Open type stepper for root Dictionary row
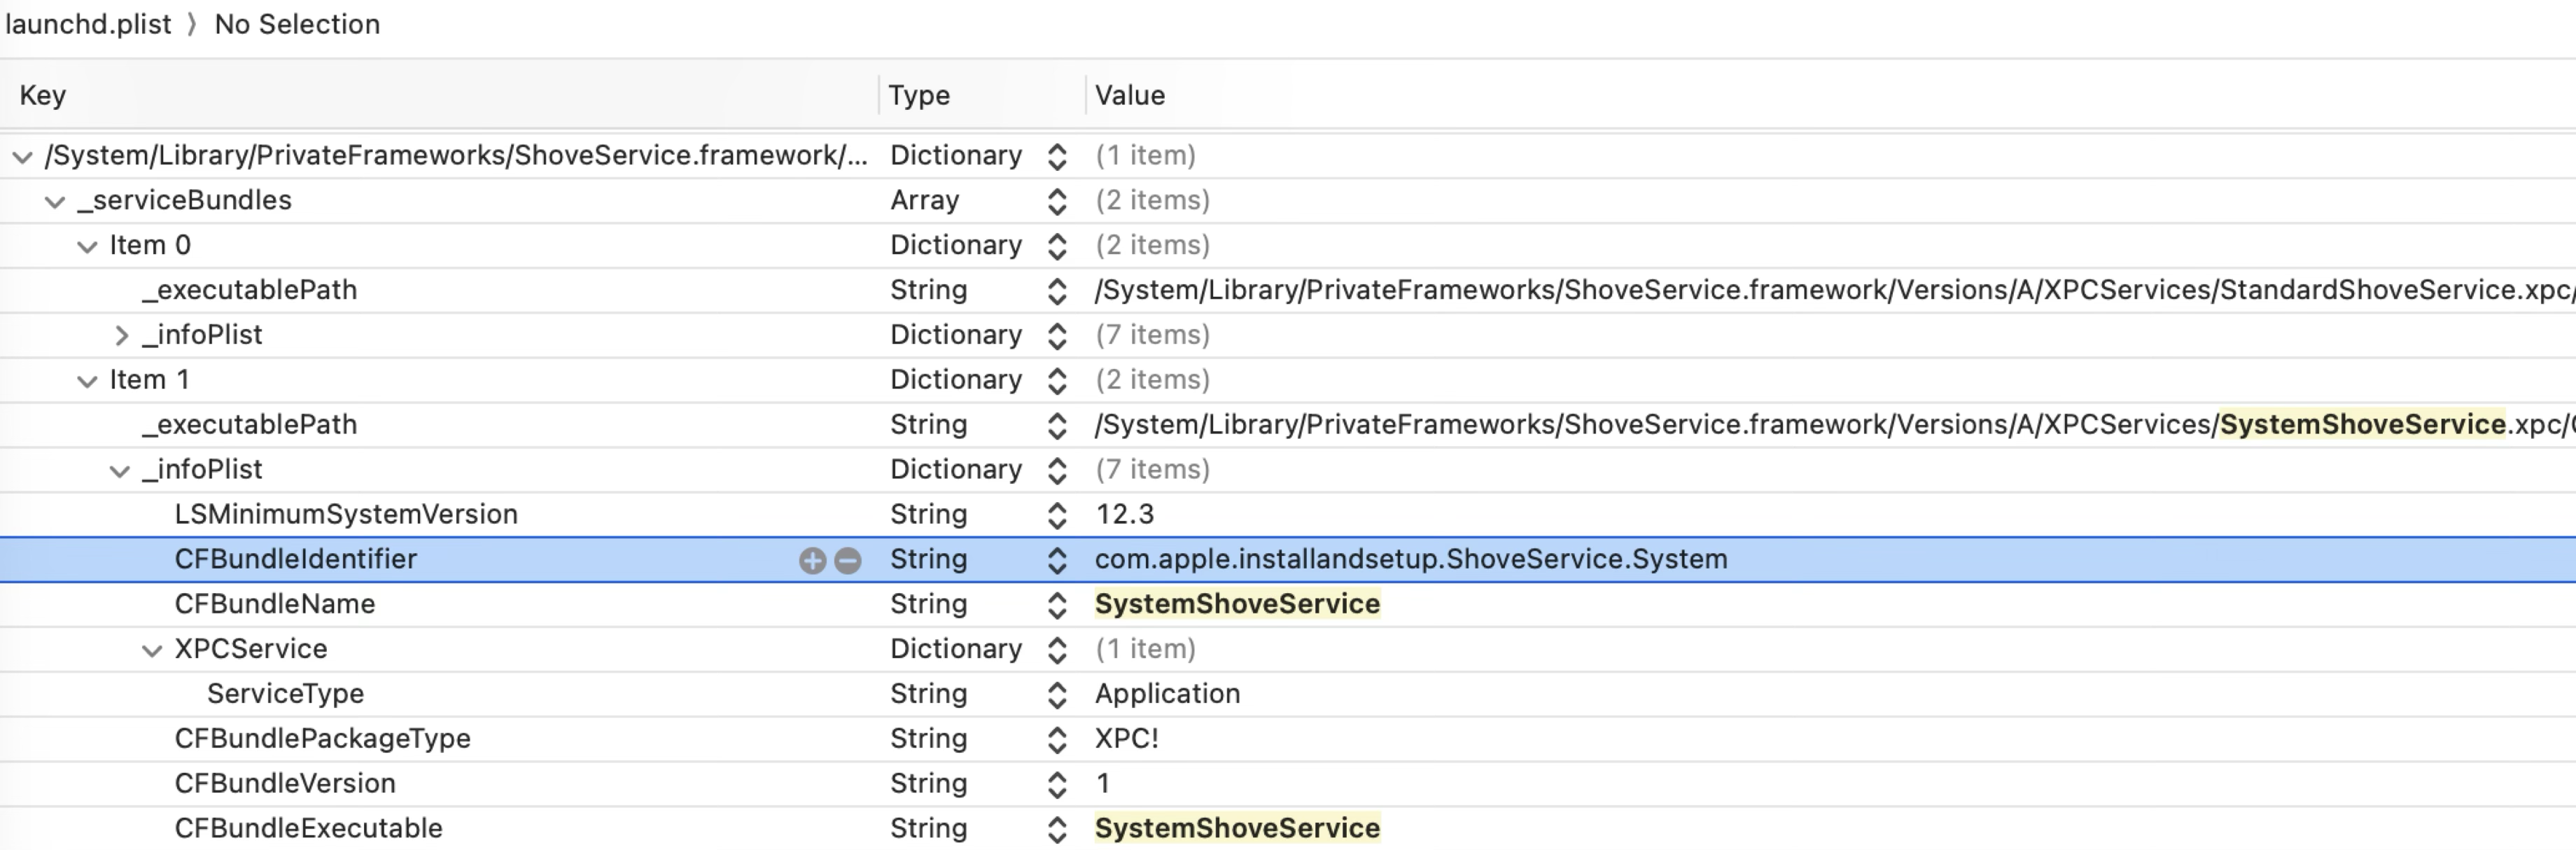The width and height of the screenshot is (2576, 850). (1057, 156)
